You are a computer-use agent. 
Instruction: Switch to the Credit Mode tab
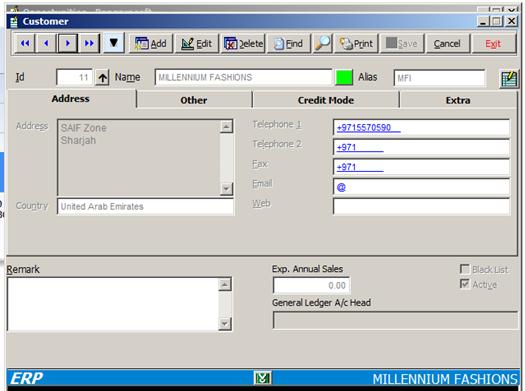(326, 100)
